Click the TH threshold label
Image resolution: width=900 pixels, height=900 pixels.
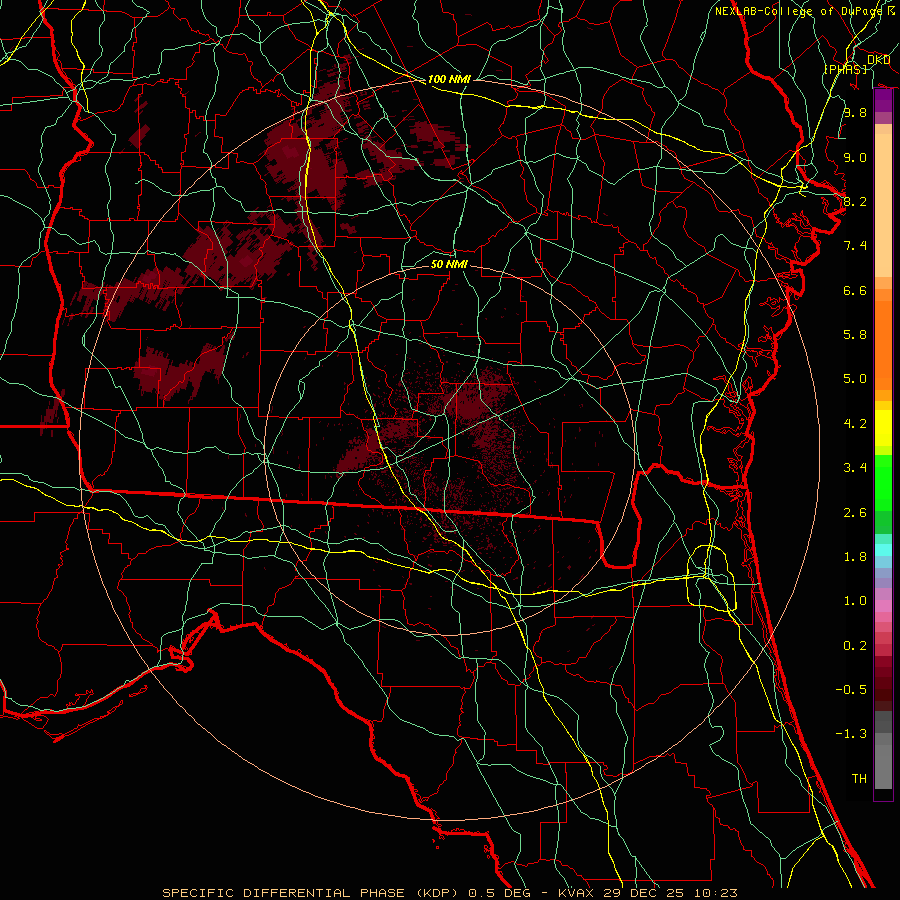(859, 779)
